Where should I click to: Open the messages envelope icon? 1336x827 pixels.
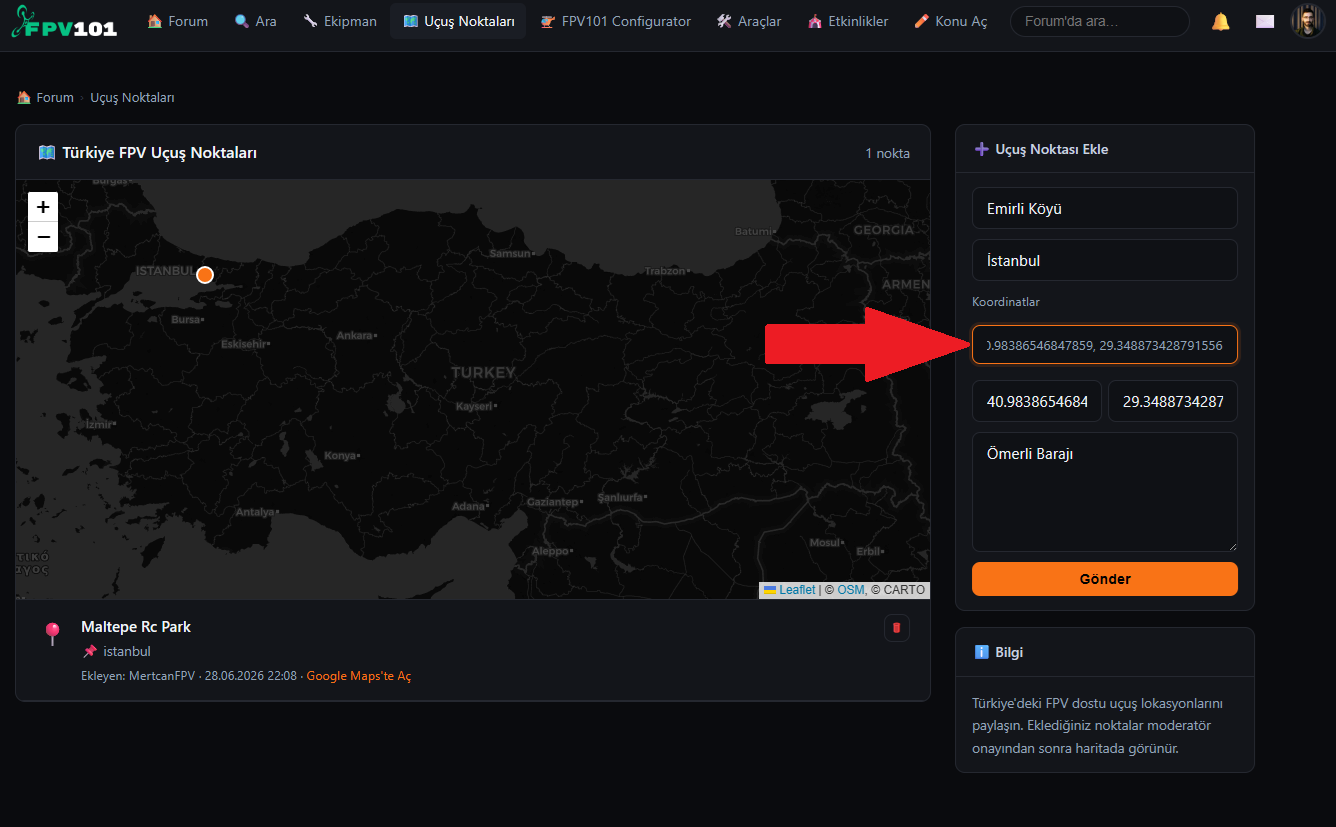point(1265,21)
